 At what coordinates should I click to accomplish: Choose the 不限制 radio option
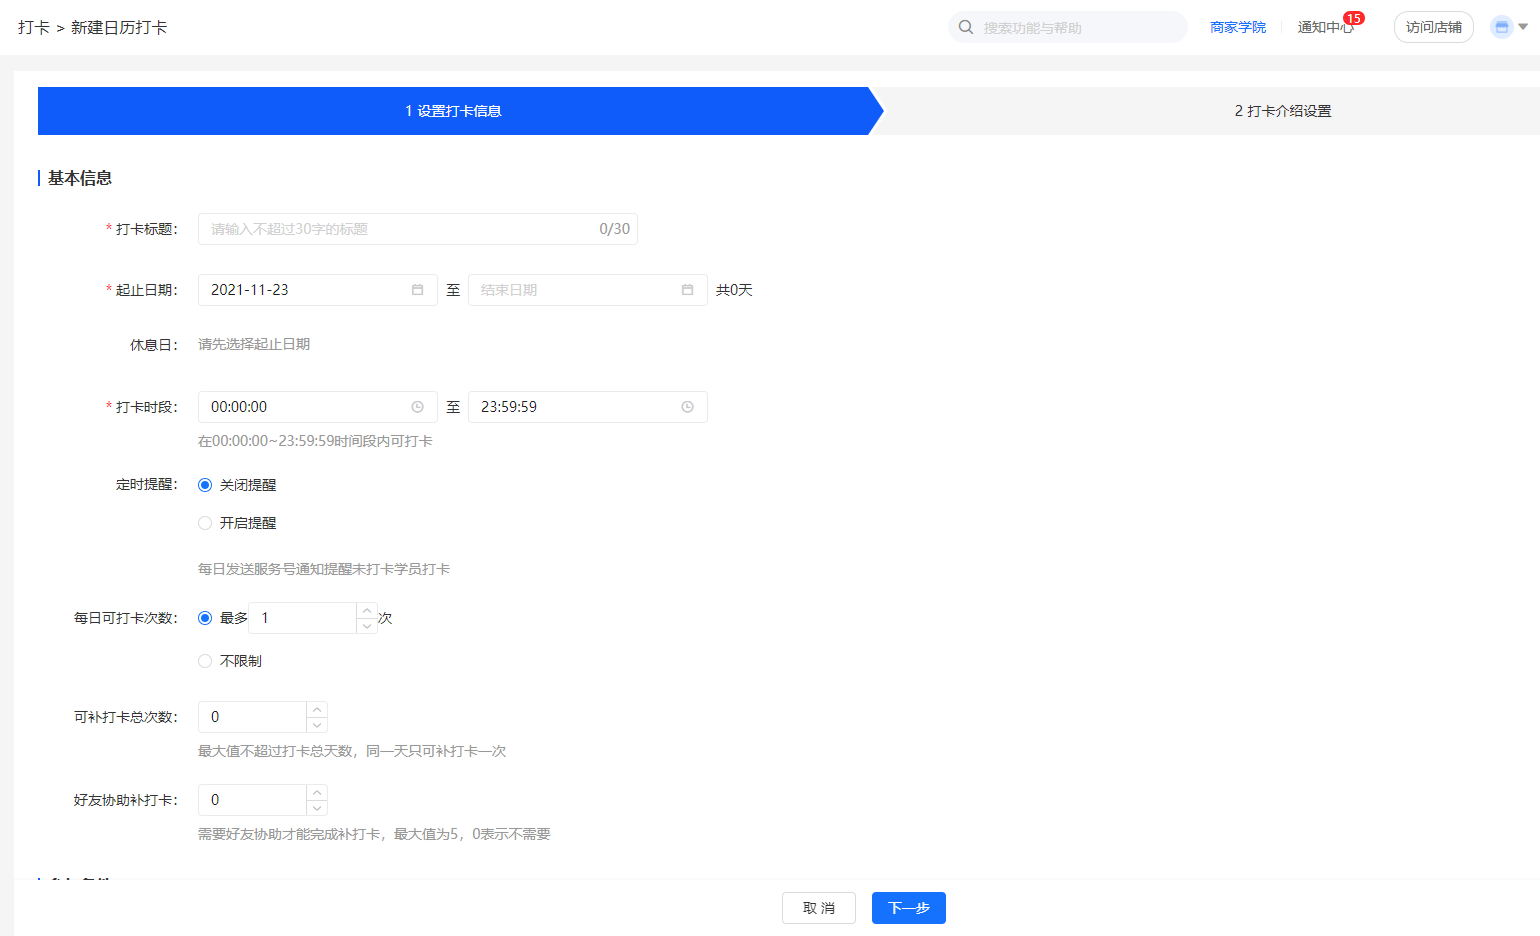pos(205,661)
